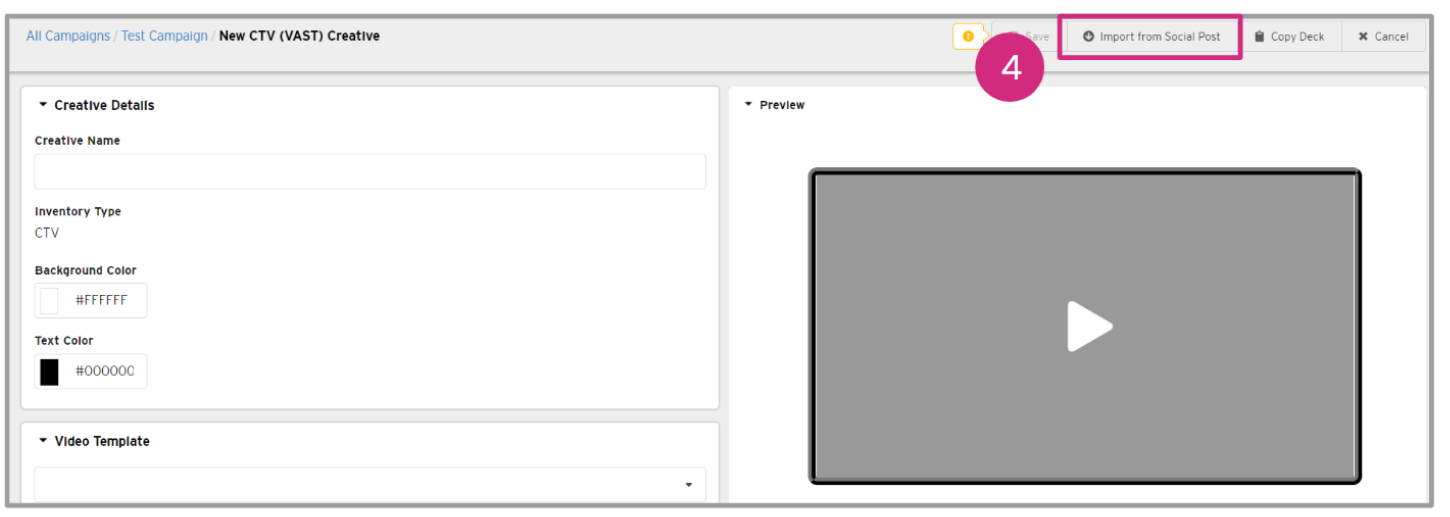Click the clipboard icon on Copy Deck
Image resolution: width=1450 pixels, height=517 pixels.
pyautogui.click(x=1260, y=37)
